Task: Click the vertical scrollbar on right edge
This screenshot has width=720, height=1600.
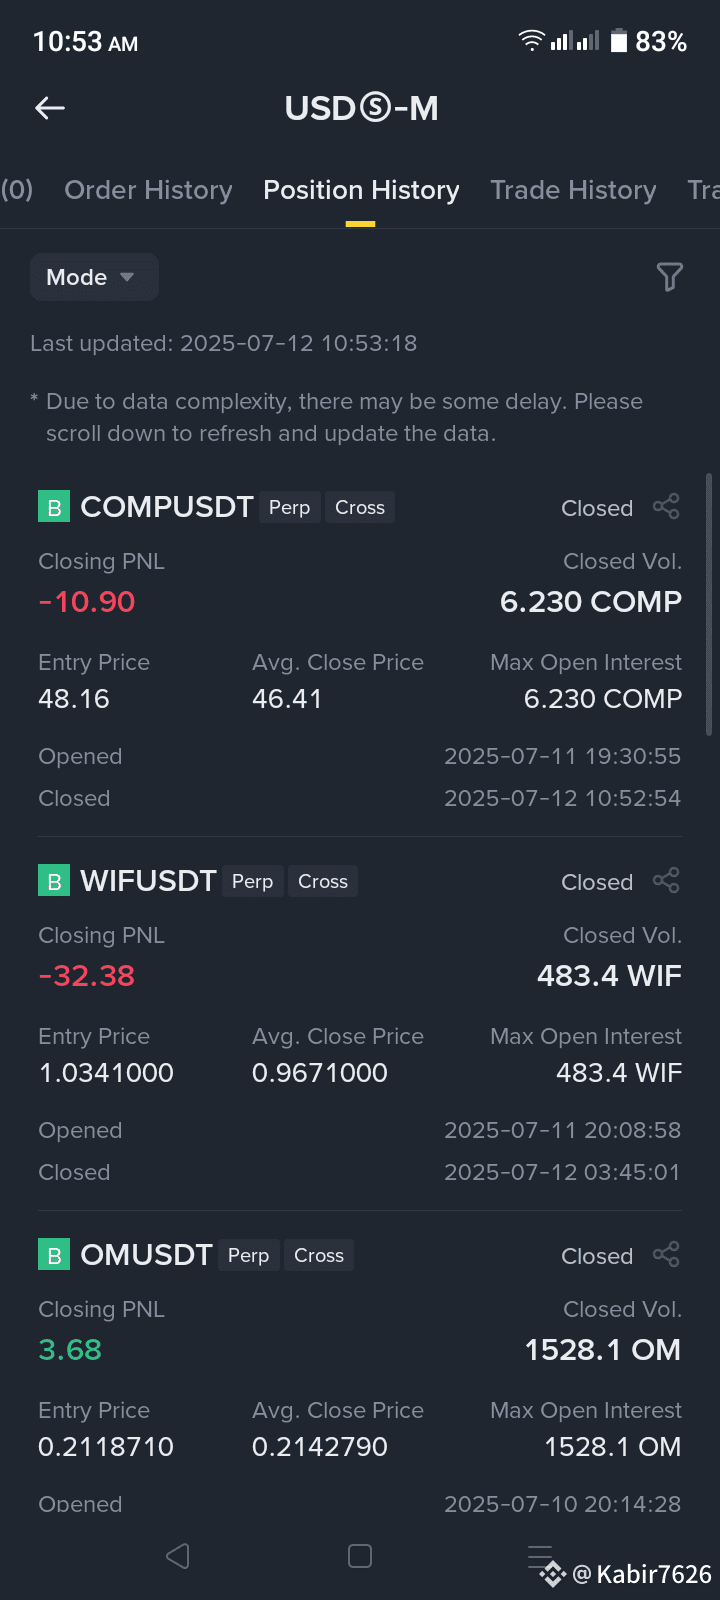Action: point(709,605)
